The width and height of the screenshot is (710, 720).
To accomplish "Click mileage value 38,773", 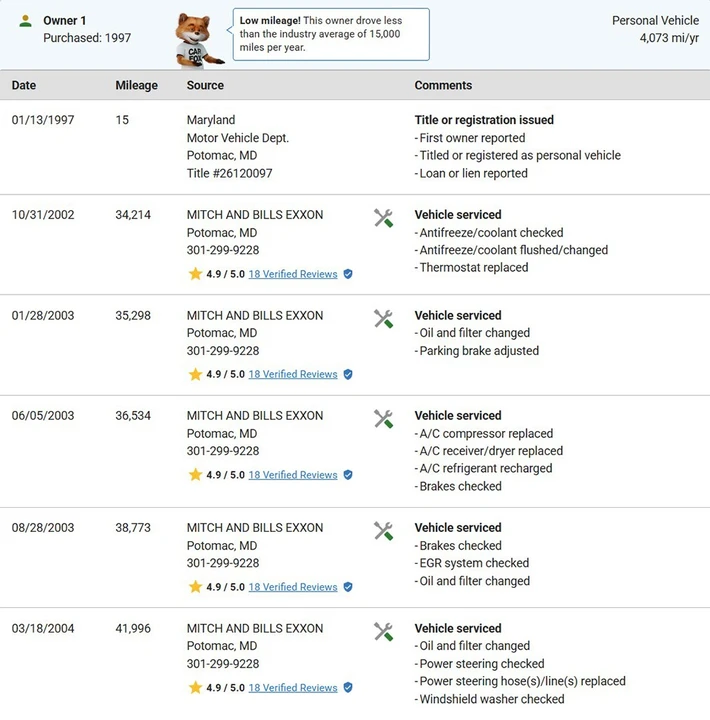I will coord(133,528).
